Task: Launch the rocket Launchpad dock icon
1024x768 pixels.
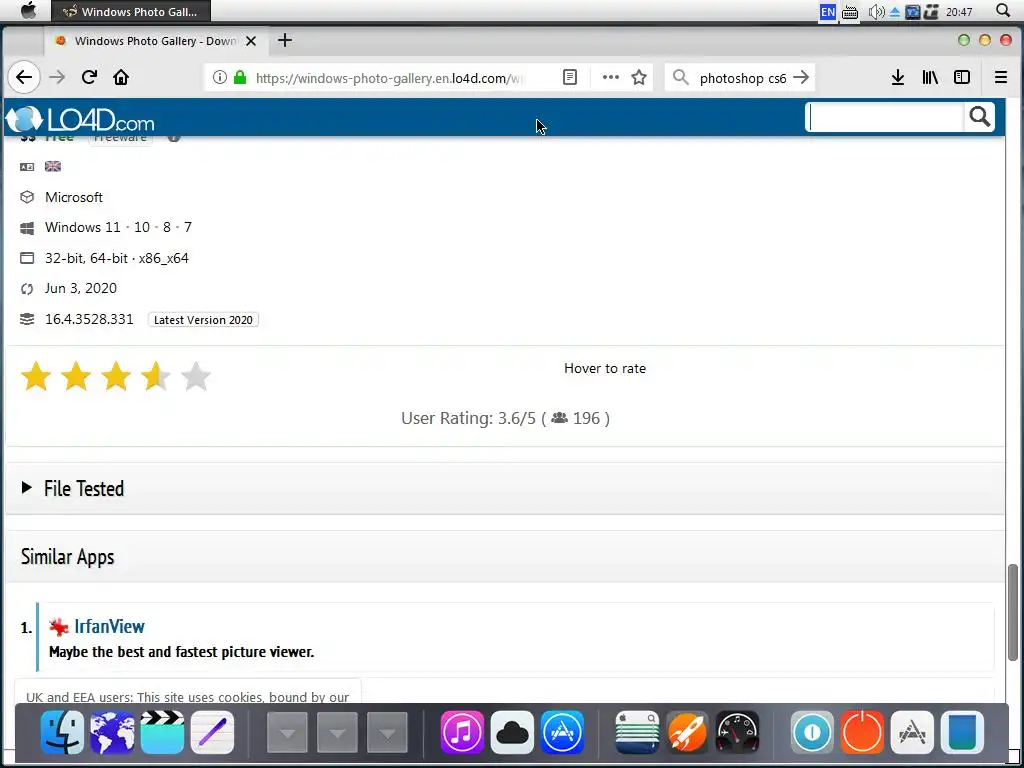Action: pos(687,733)
